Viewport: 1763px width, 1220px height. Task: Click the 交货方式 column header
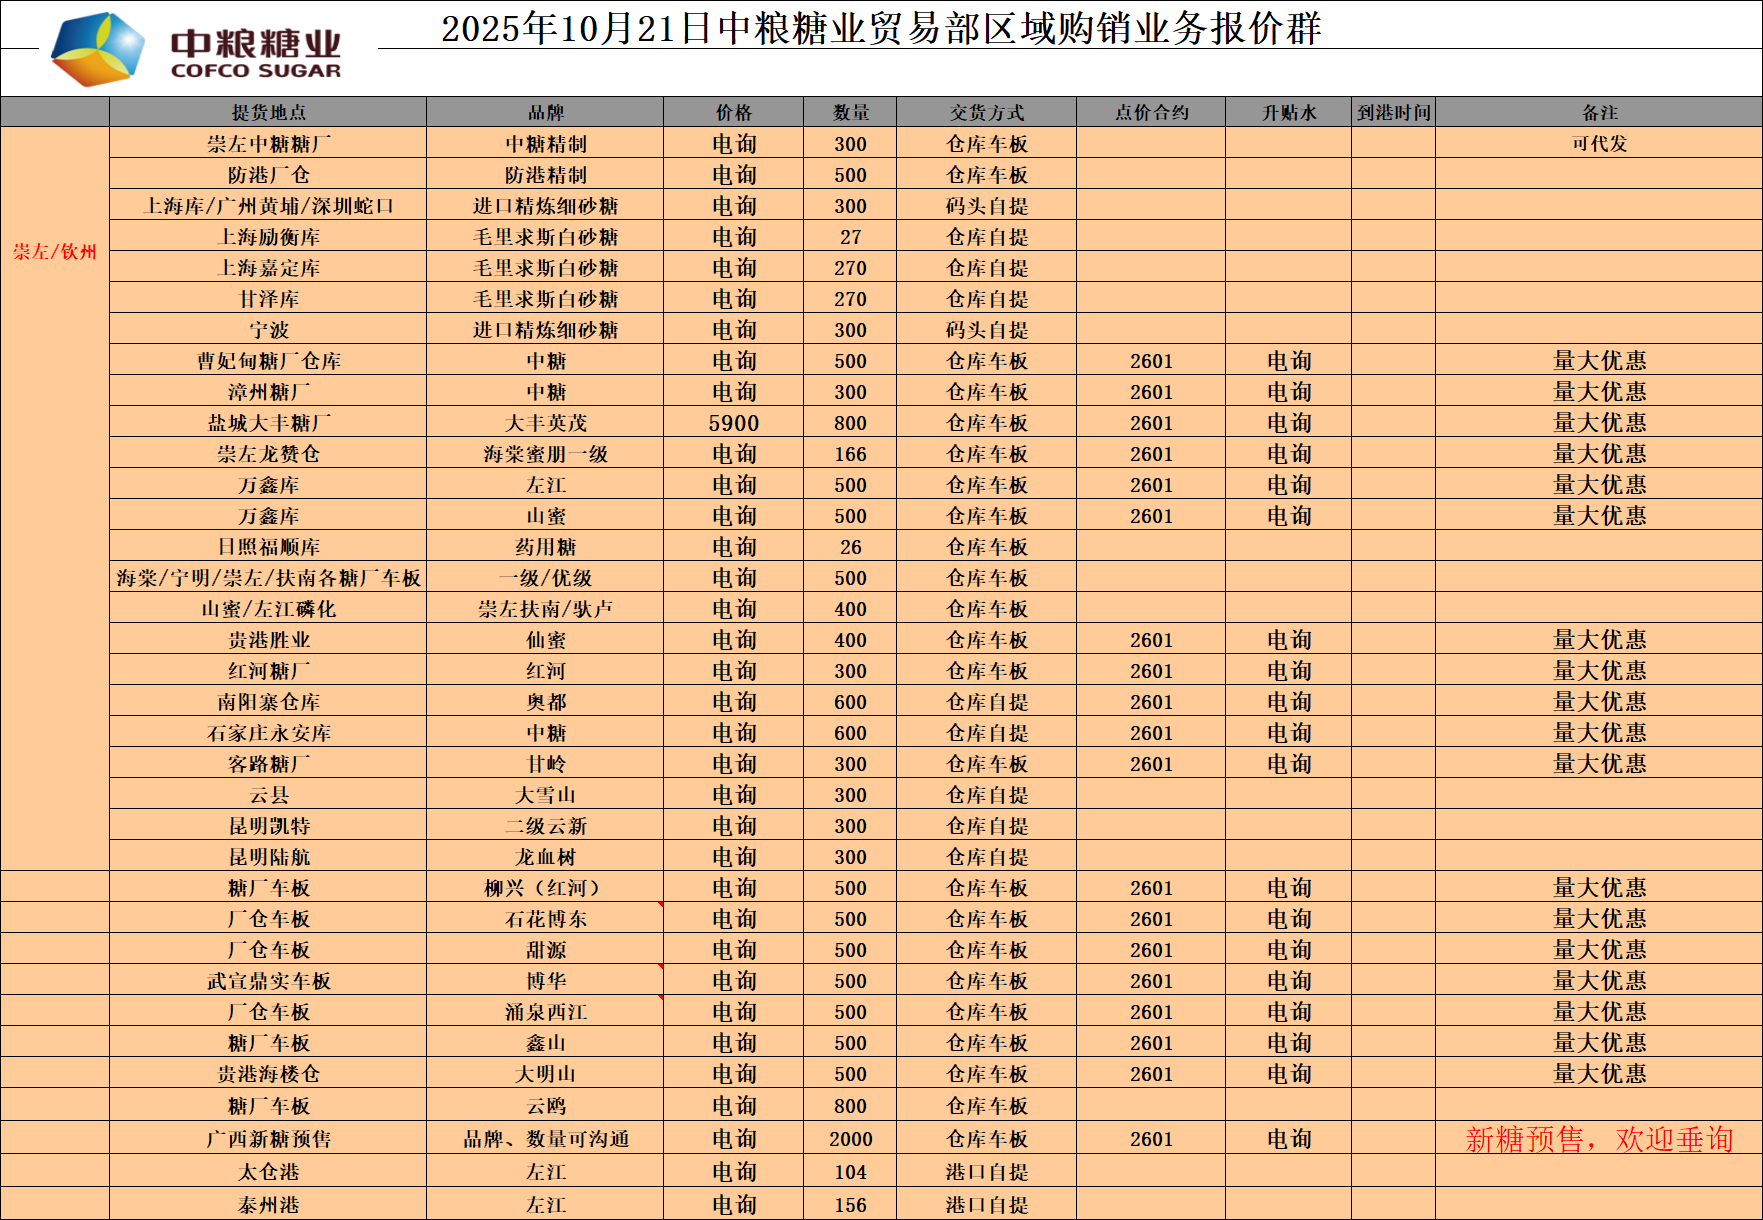pyautogui.click(x=986, y=112)
